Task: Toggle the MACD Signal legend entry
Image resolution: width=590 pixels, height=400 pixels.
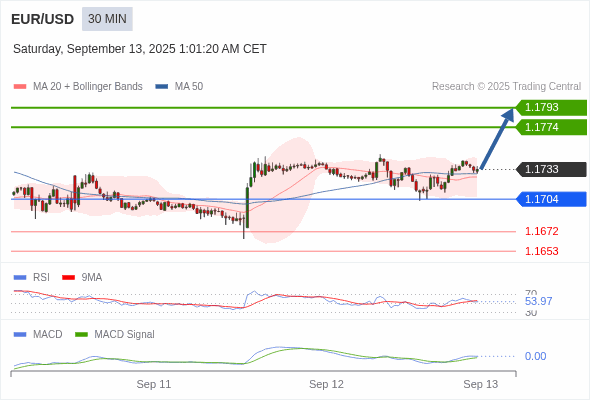Action: [x=115, y=334]
